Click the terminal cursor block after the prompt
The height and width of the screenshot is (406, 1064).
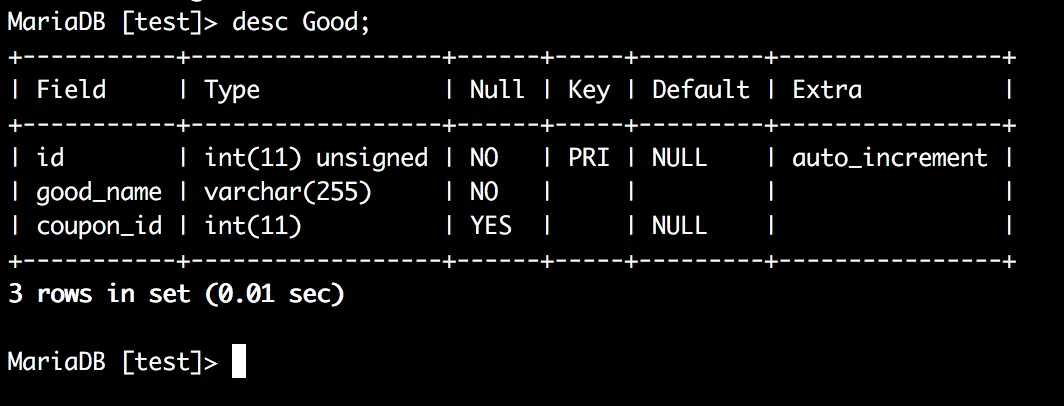[239, 361]
